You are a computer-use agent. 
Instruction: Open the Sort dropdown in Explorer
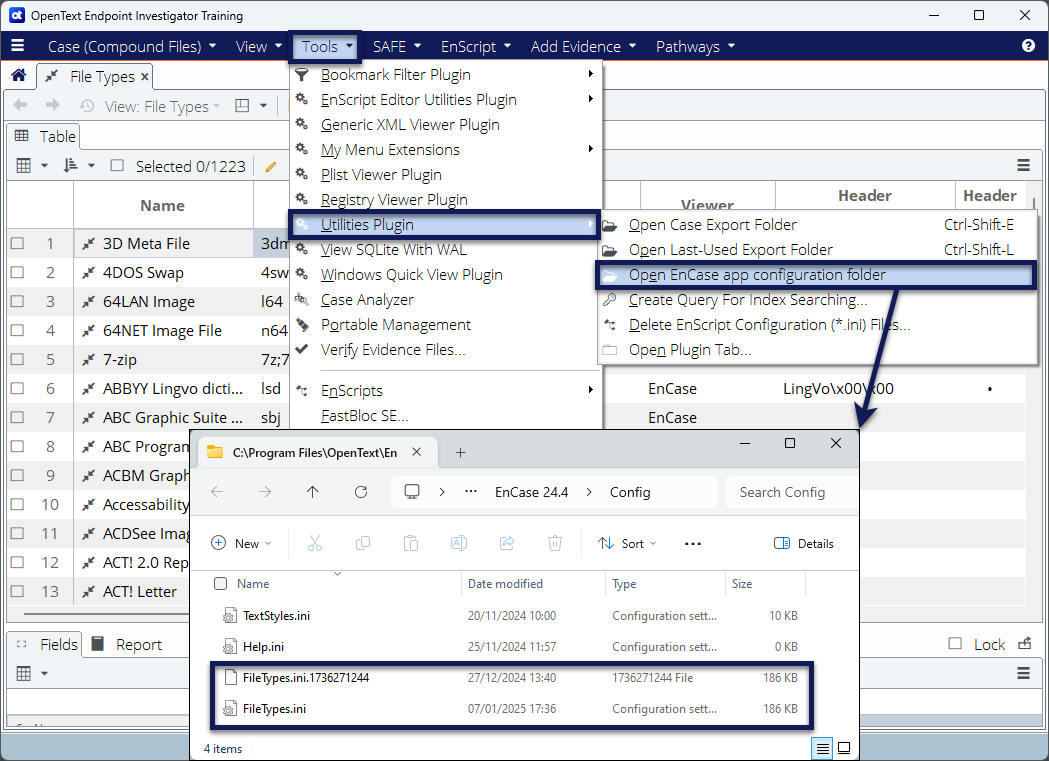[627, 544]
